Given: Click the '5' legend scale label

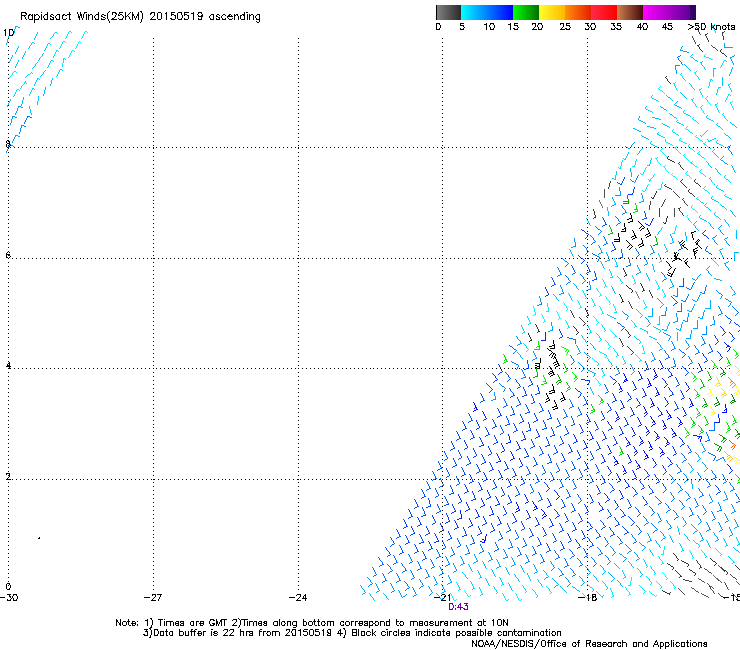Looking at the screenshot, I should pos(462,27).
